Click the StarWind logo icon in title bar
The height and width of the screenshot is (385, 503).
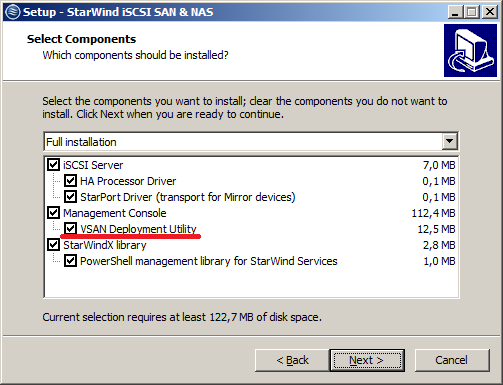click(13, 12)
